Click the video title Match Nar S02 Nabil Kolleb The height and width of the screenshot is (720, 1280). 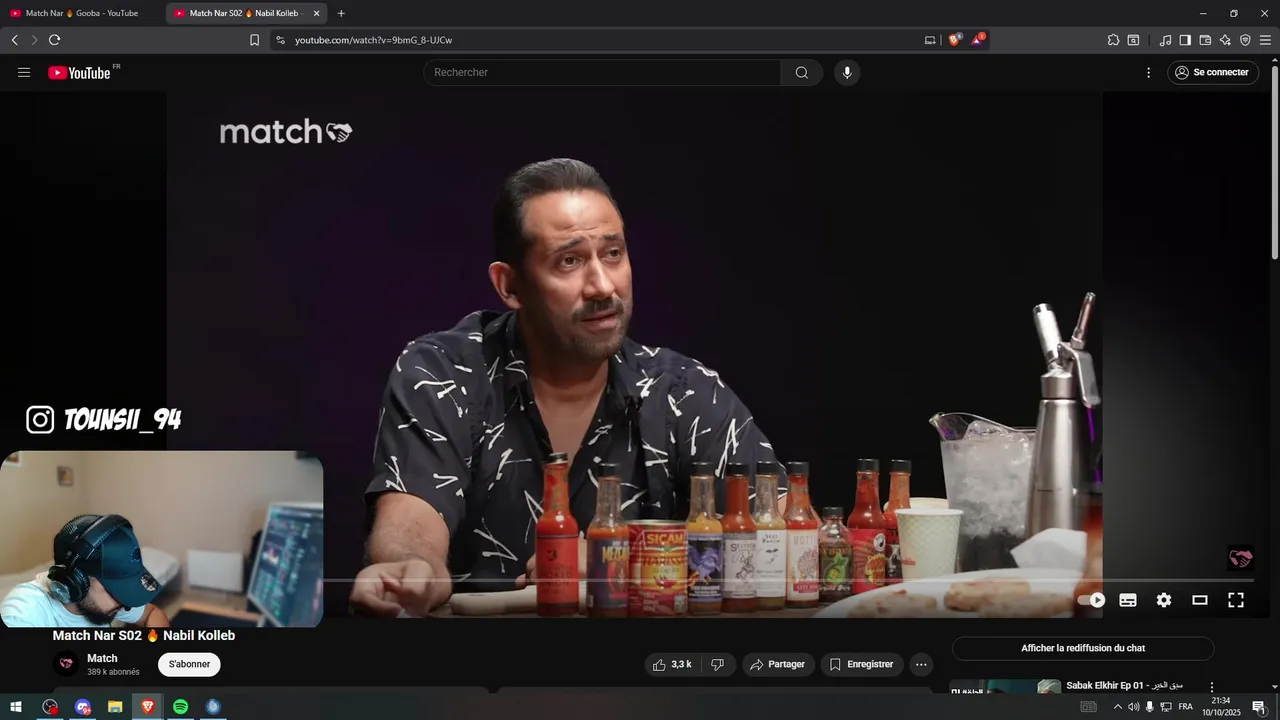[144, 635]
